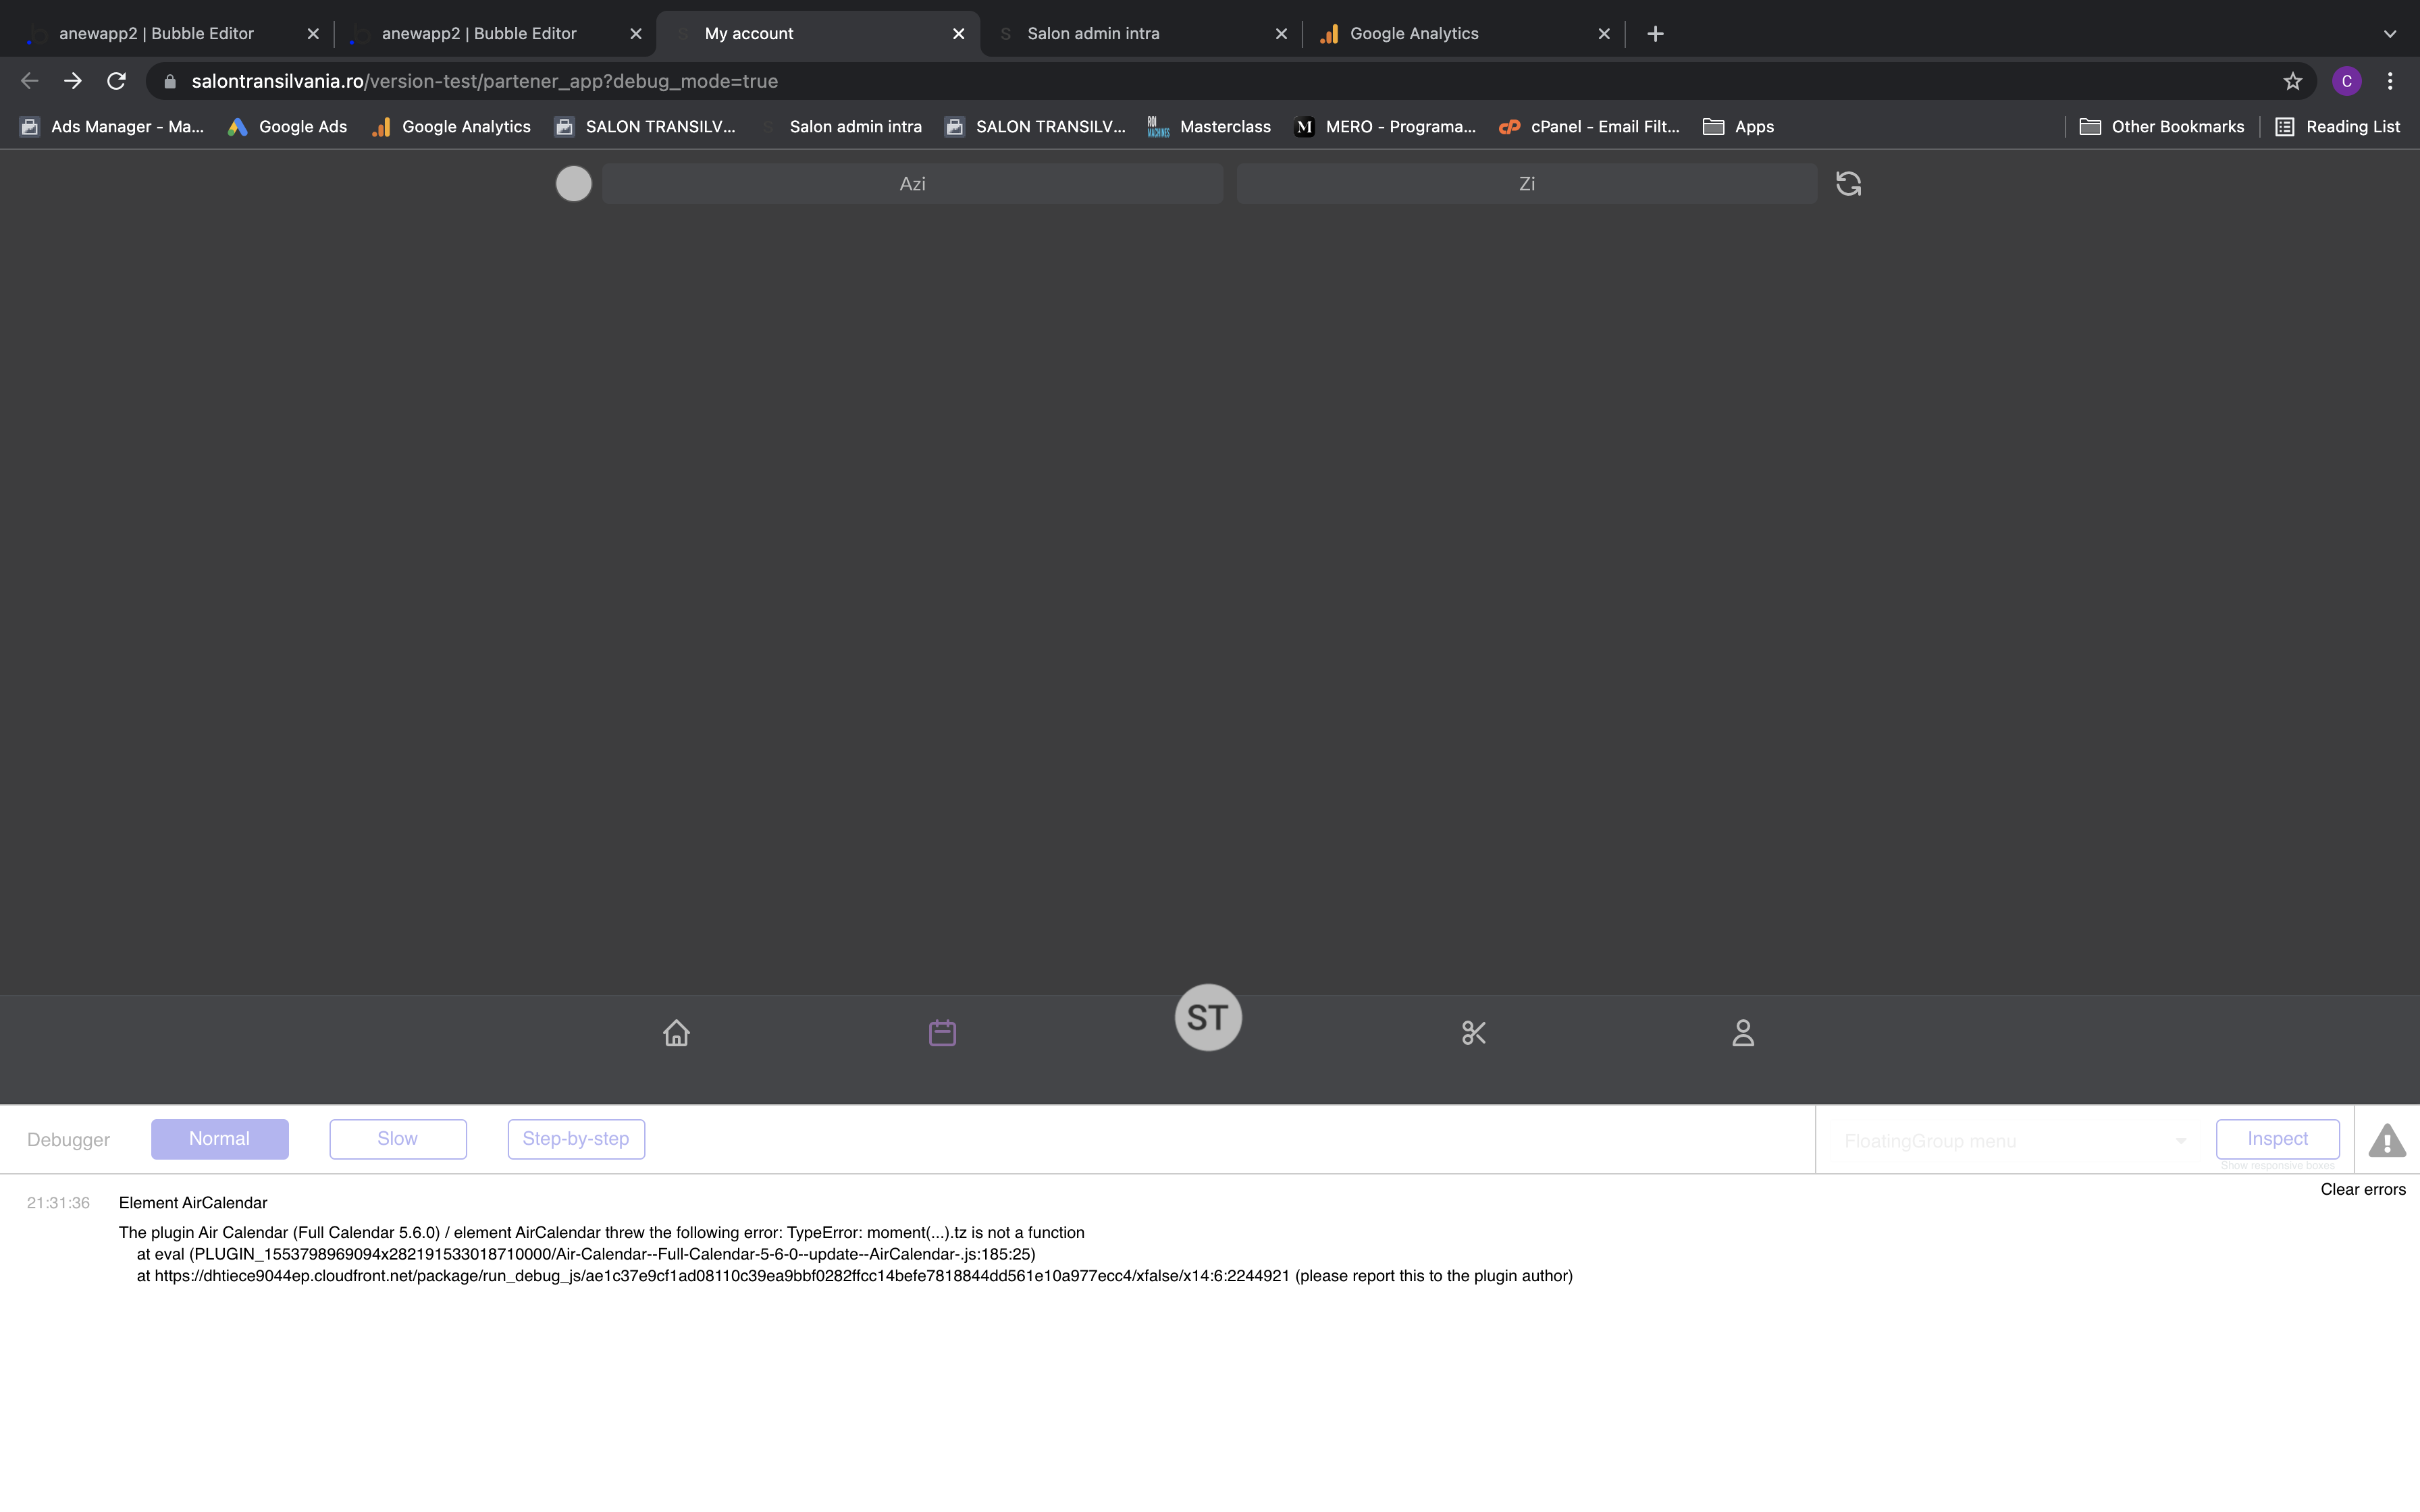Click the refresh icon beside Zi
The image size is (2420, 1512).
[x=1848, y=183]
